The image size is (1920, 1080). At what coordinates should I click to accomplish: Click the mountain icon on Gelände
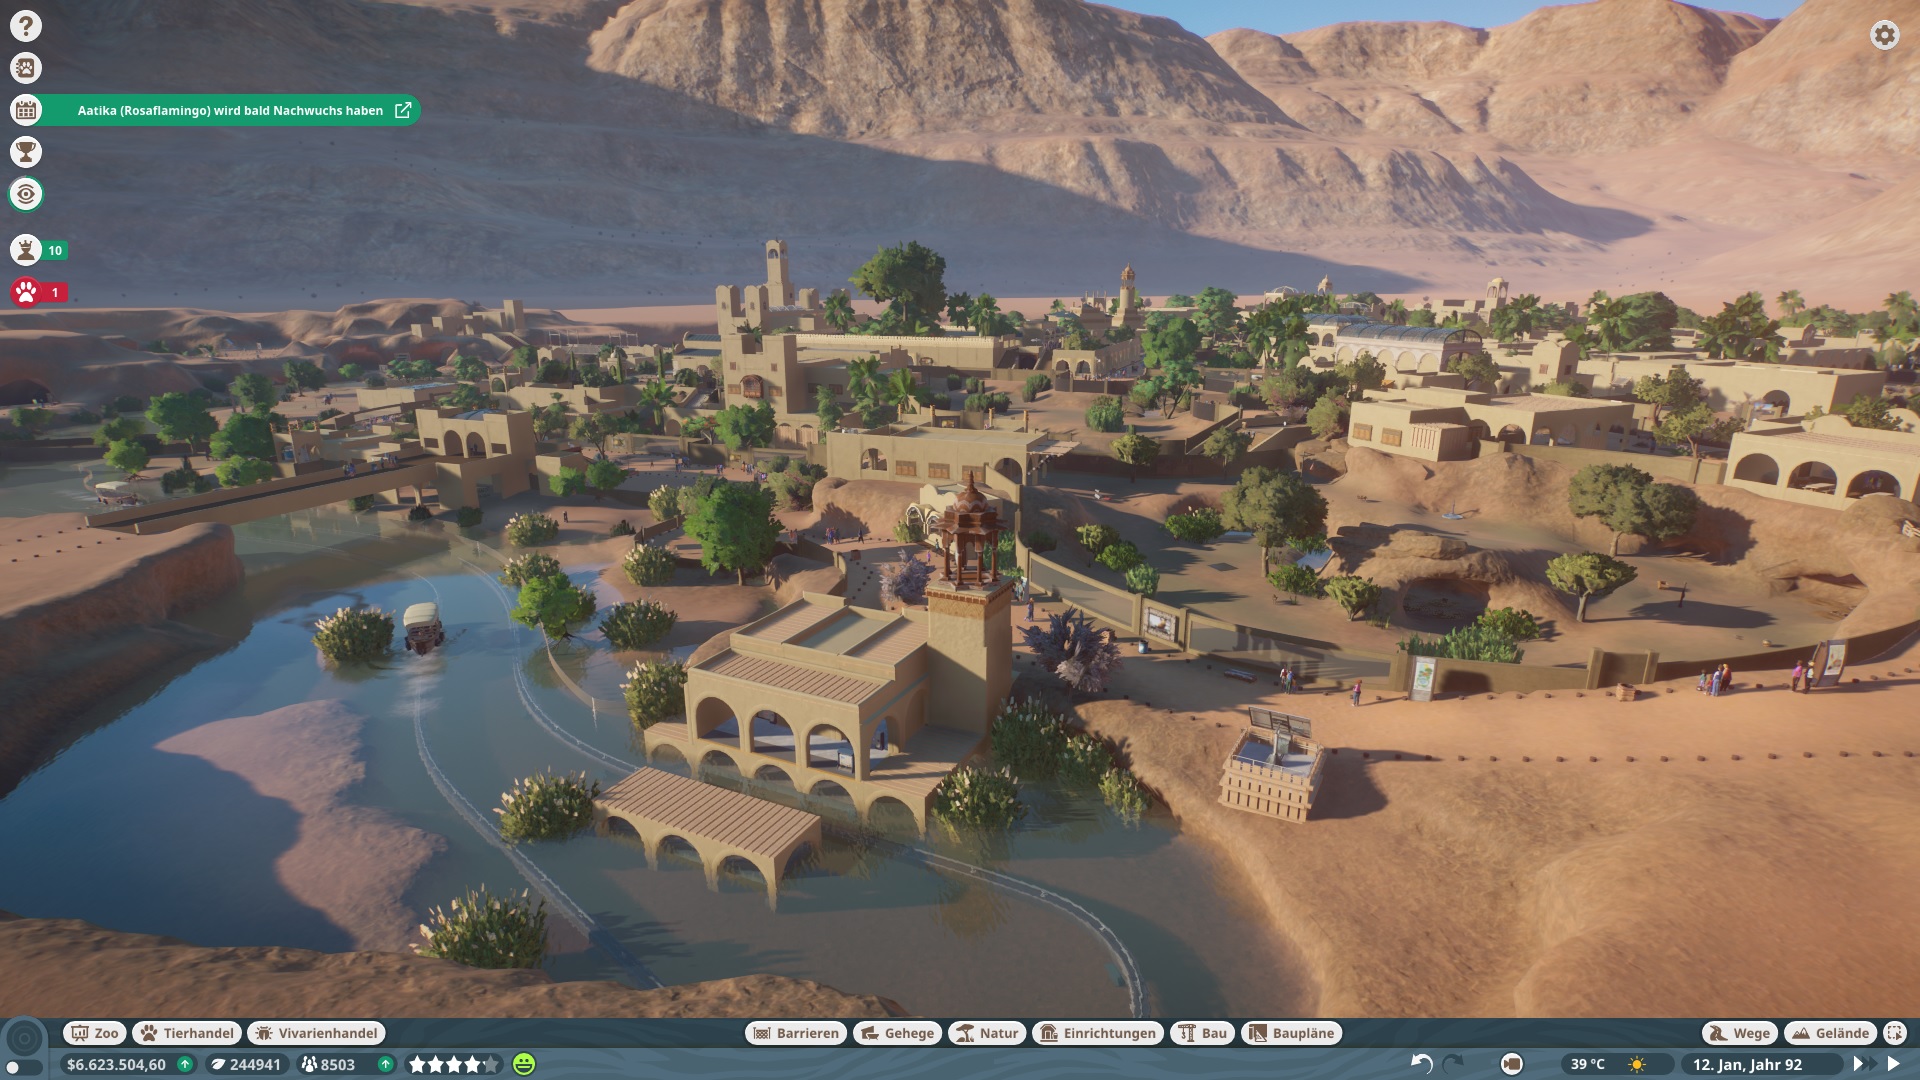[1801, 1033]
